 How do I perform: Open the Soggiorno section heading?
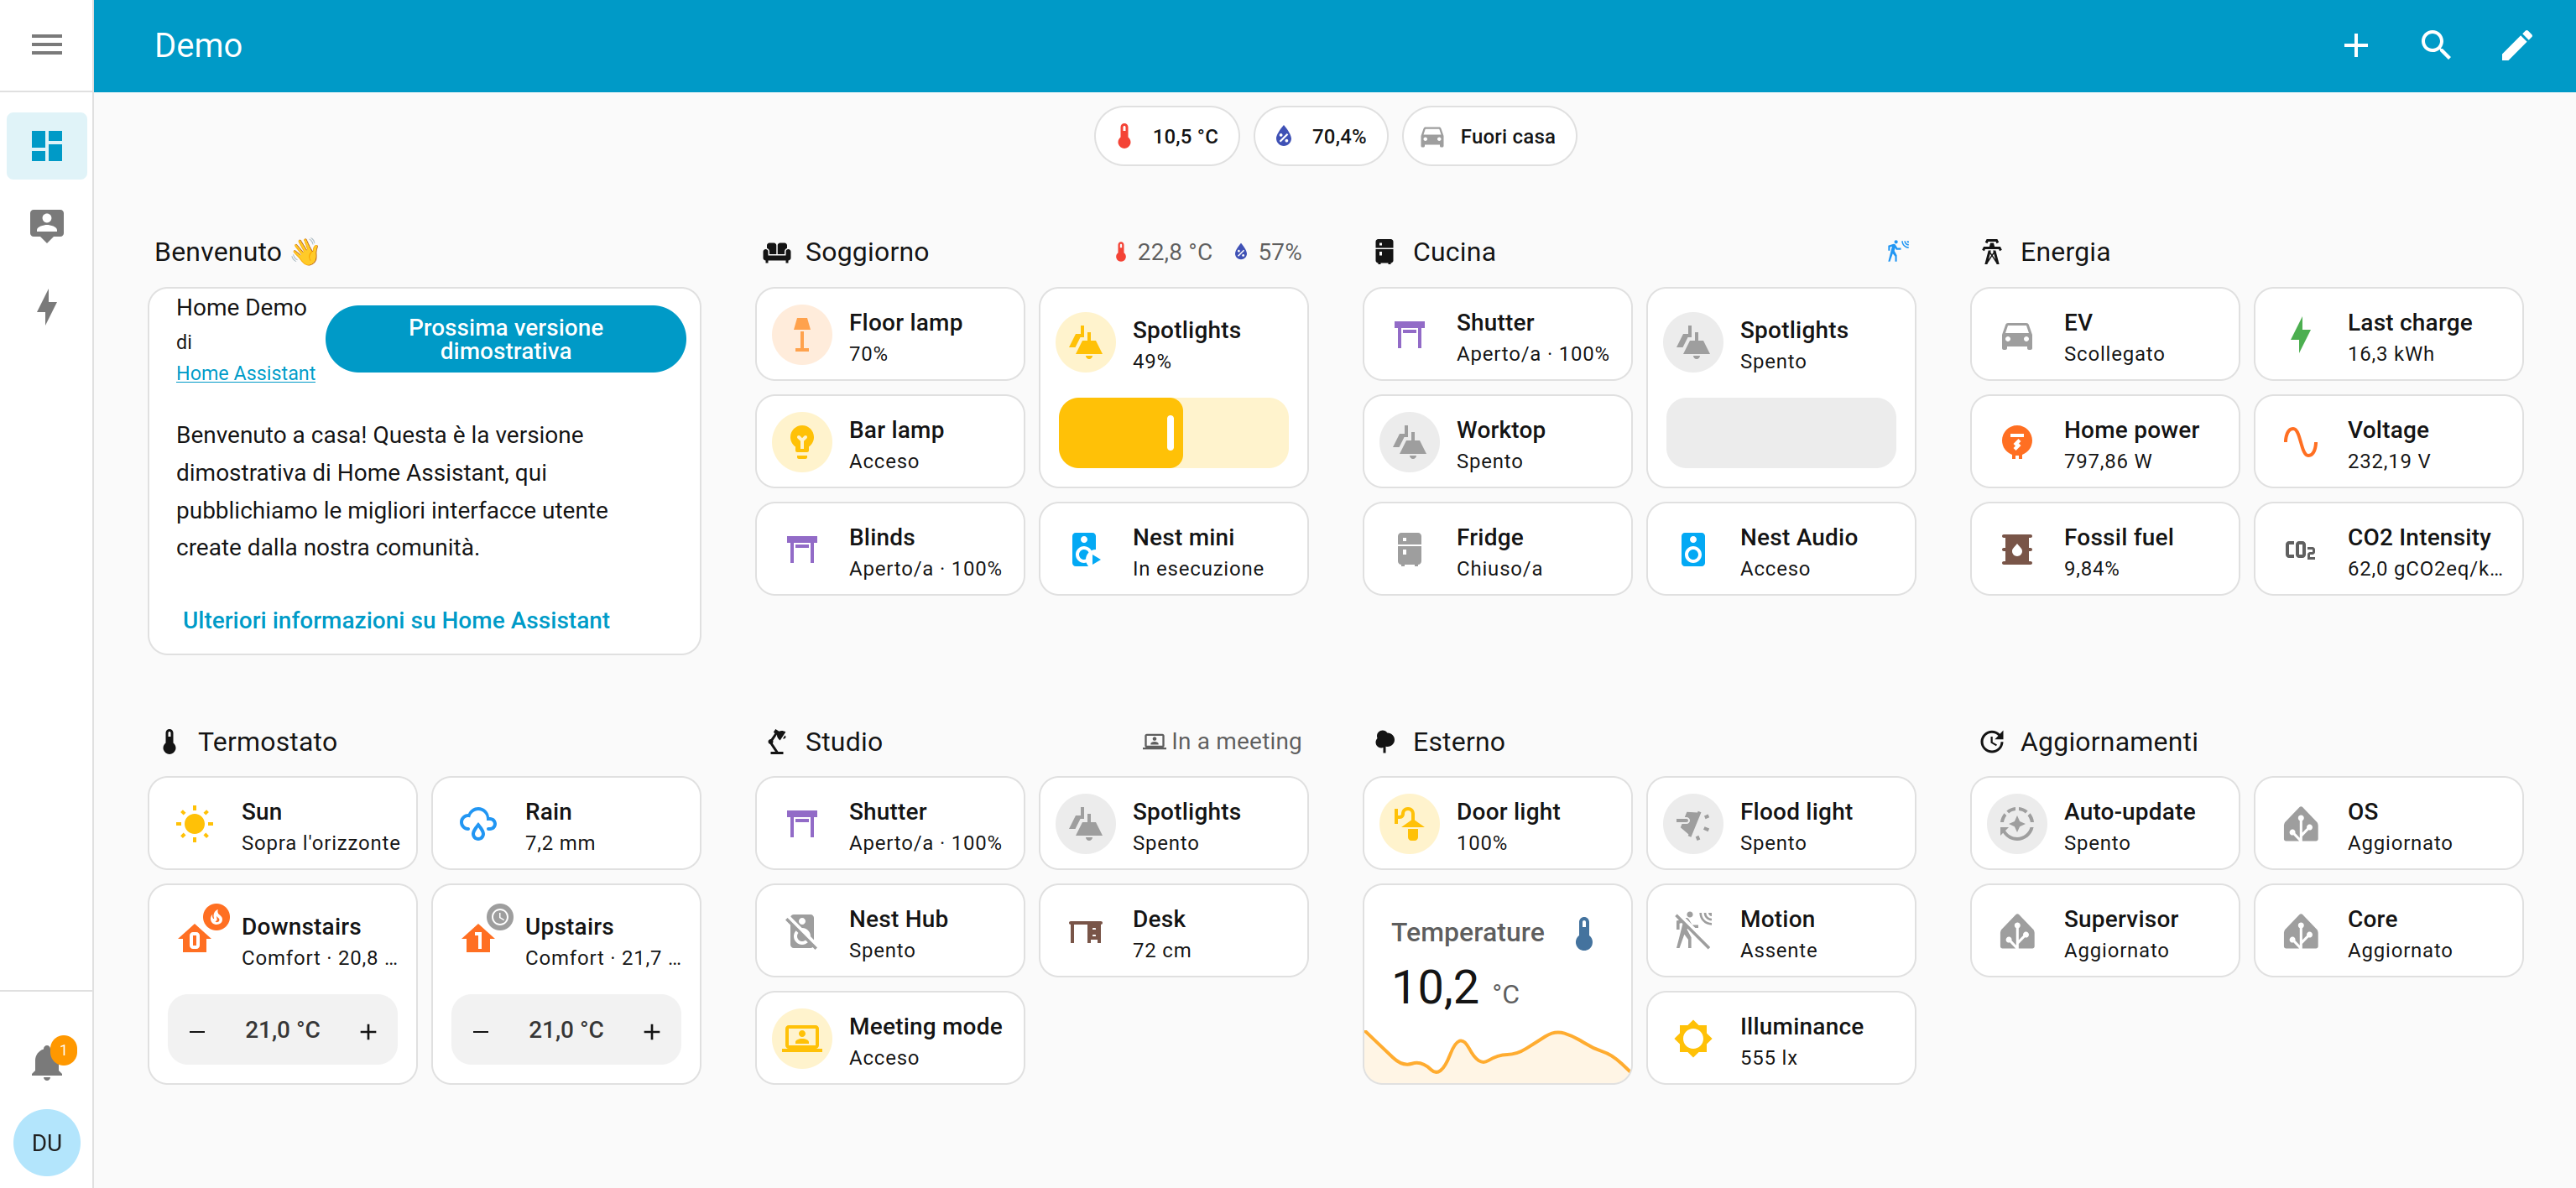866,252
